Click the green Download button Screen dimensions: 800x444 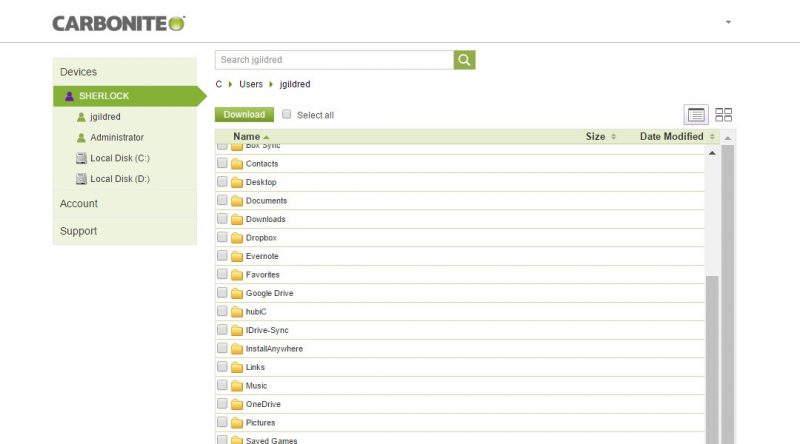tap(244, 114)
